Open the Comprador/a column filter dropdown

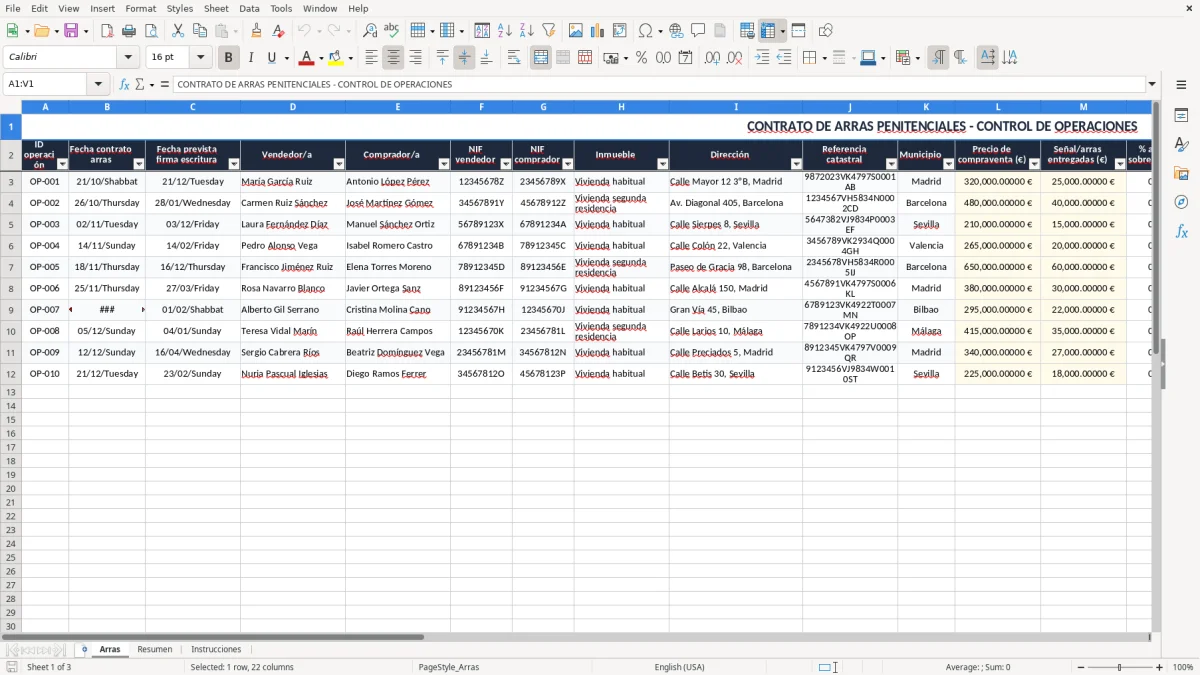(x=444, y=164)
